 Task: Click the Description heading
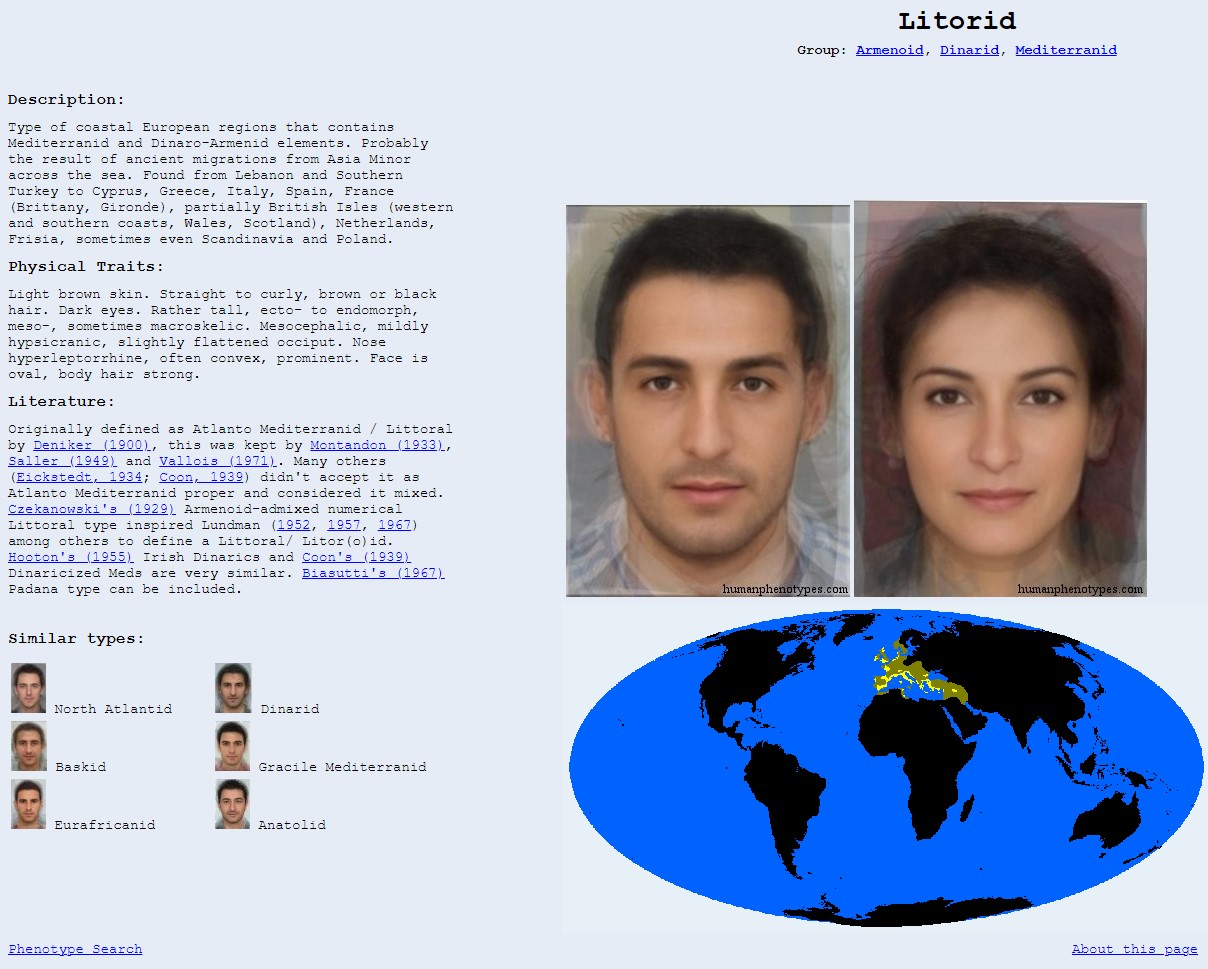(67, 100)
